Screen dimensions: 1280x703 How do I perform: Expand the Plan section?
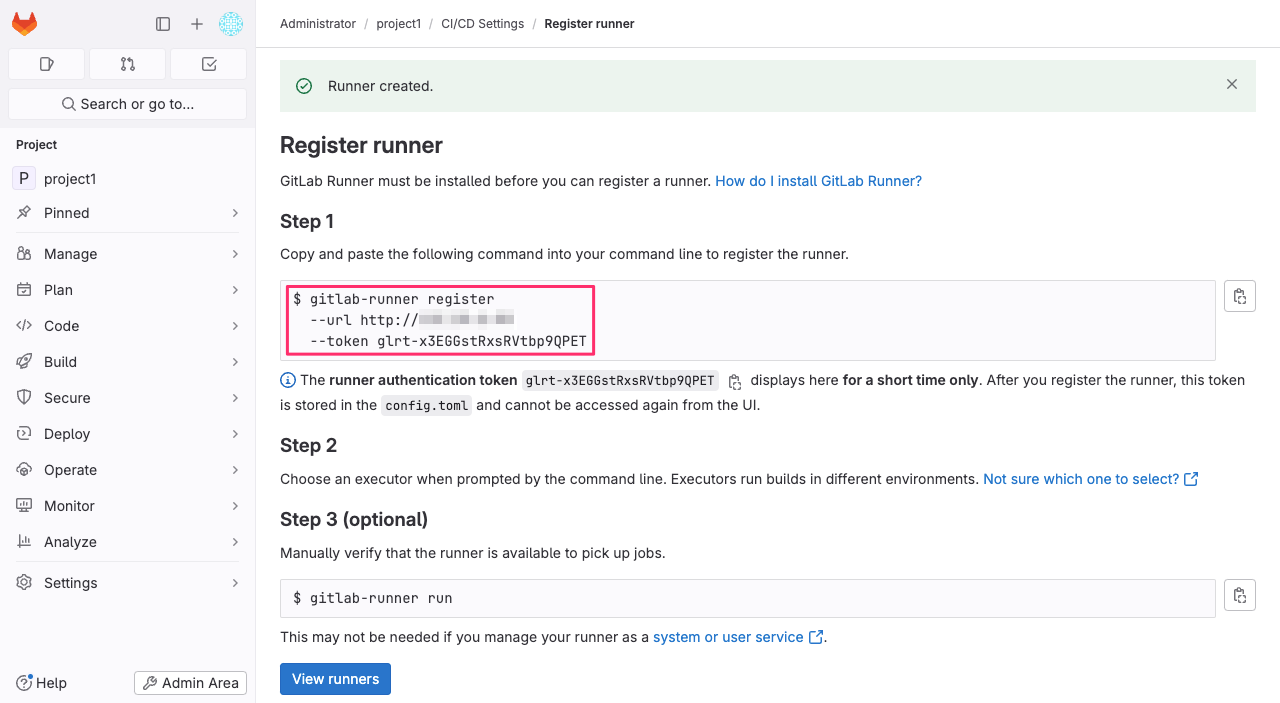pos(128,290)
